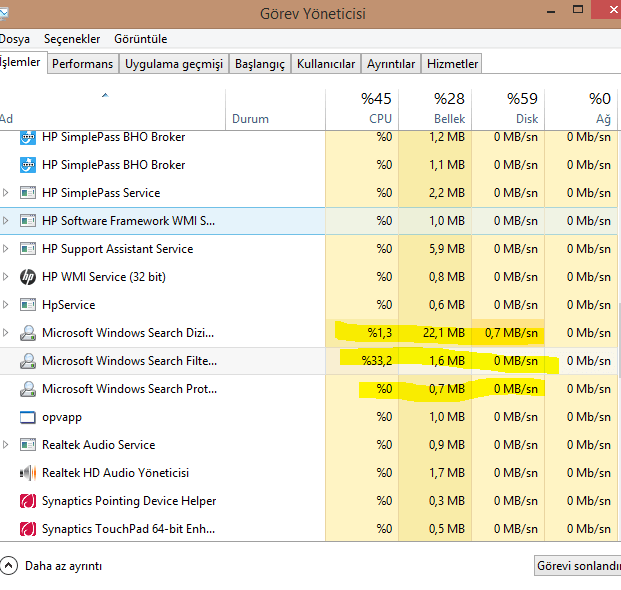Expand the HP SimplePass Service group

click(5, 193)
